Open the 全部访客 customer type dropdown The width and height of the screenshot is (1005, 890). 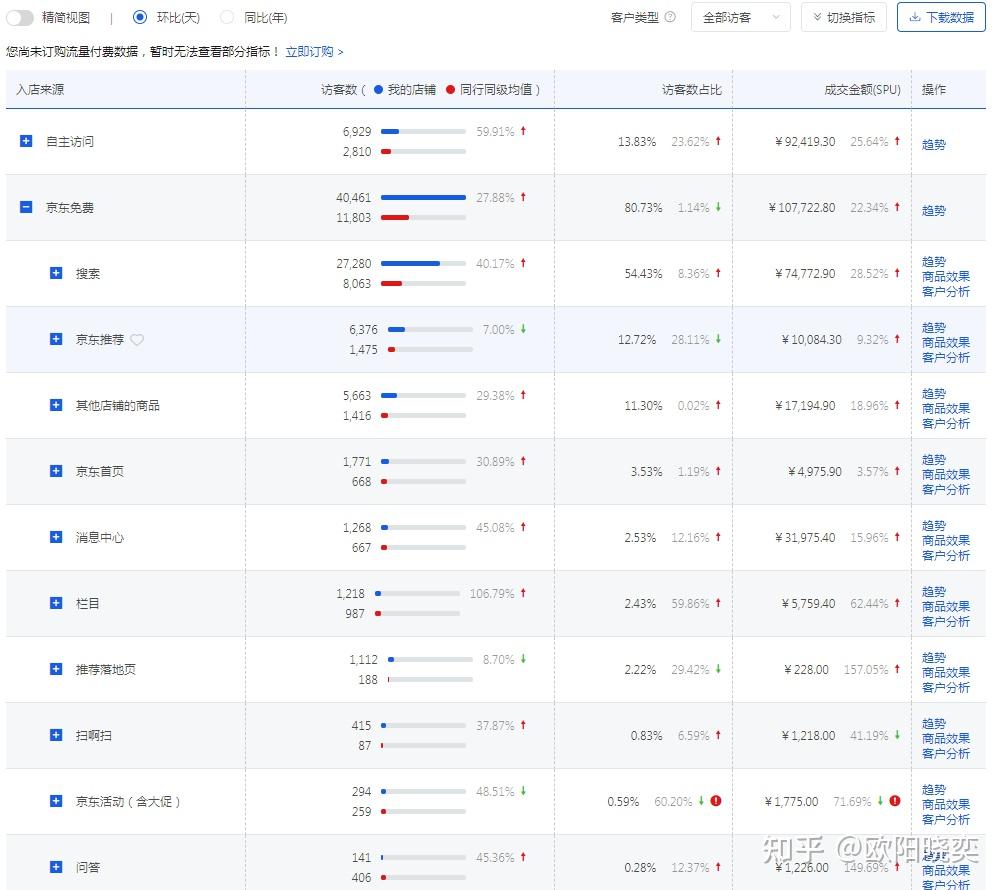(x=740, y=17)
